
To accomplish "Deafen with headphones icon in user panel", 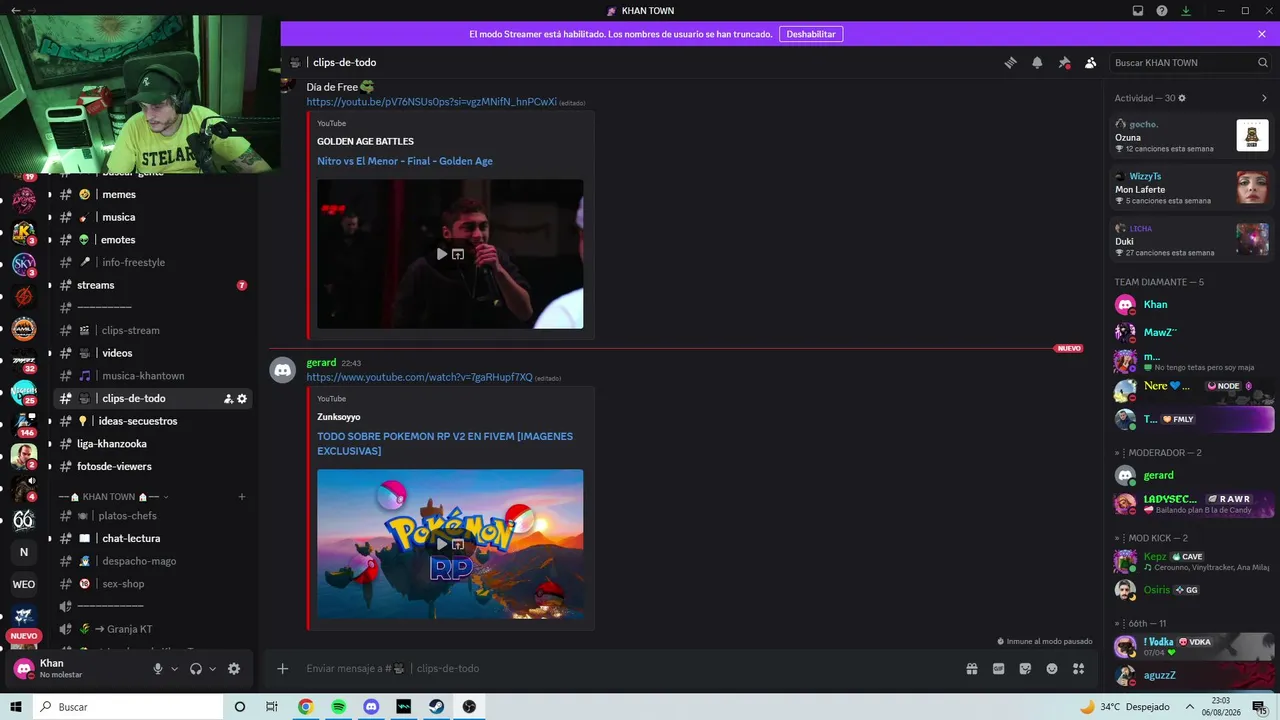I will 196,669.
